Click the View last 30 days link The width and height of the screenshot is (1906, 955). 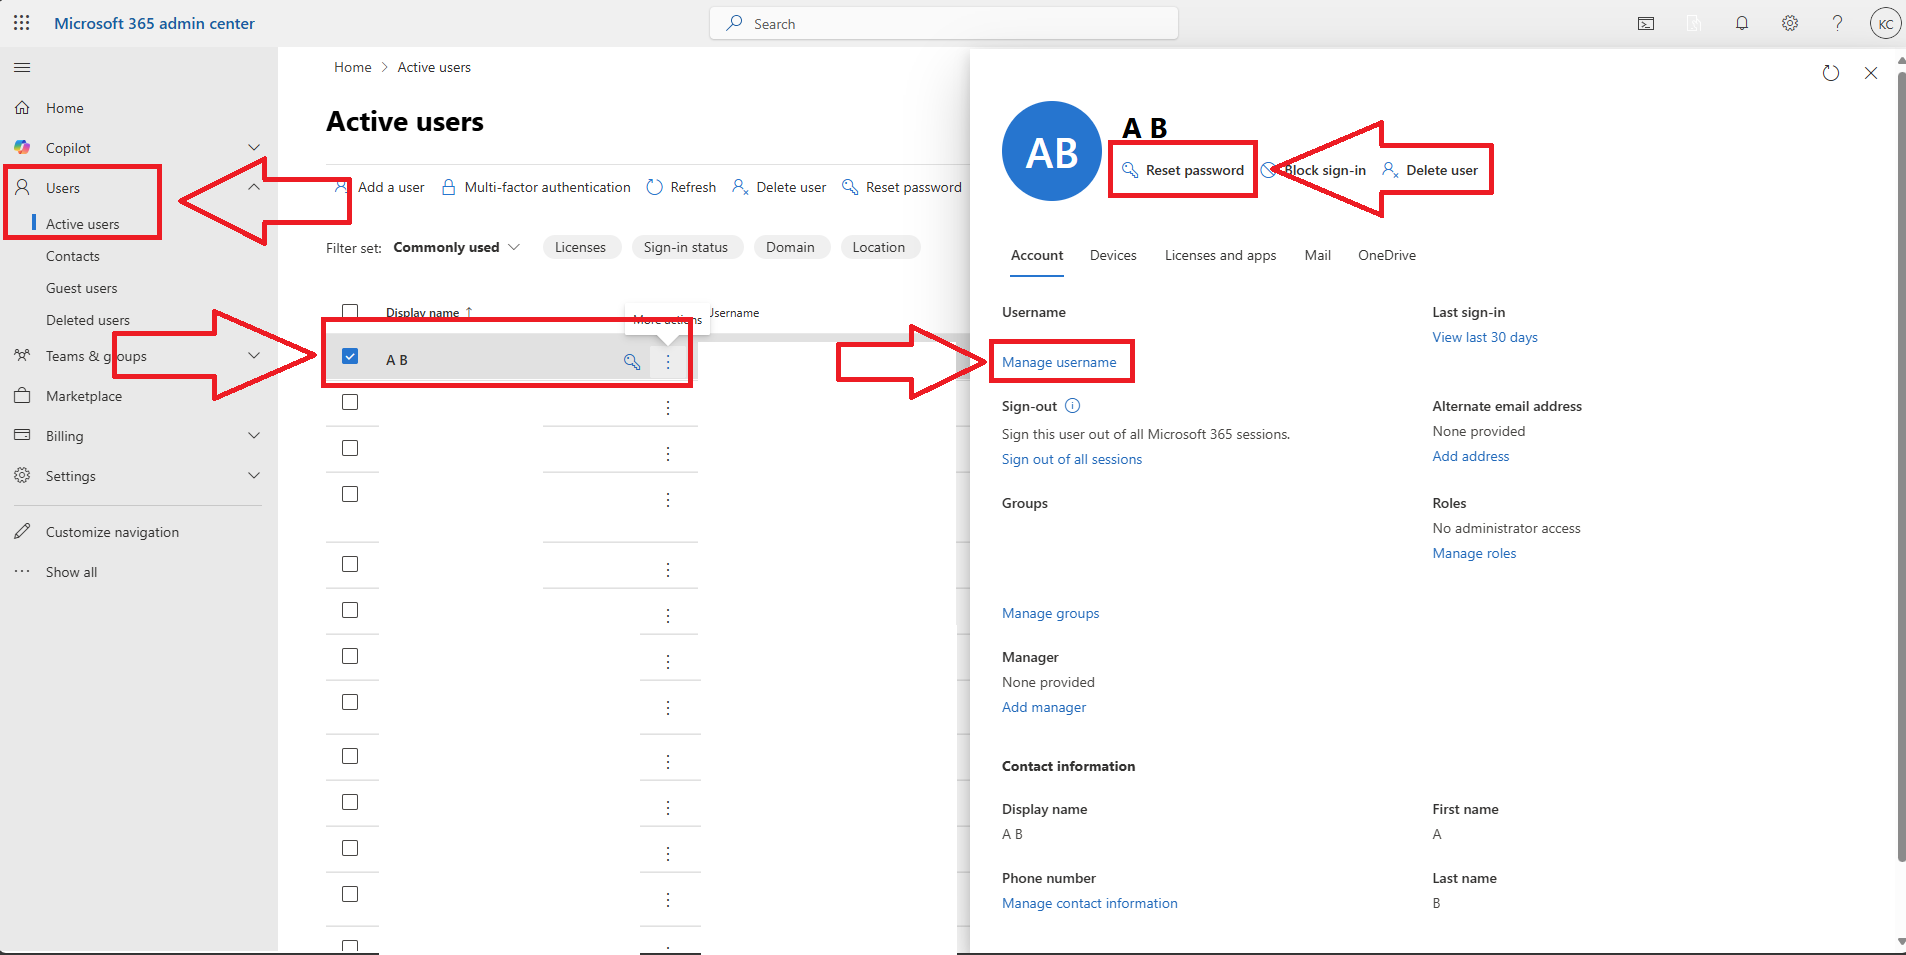pyautogui.click(x=1485, y=337)
